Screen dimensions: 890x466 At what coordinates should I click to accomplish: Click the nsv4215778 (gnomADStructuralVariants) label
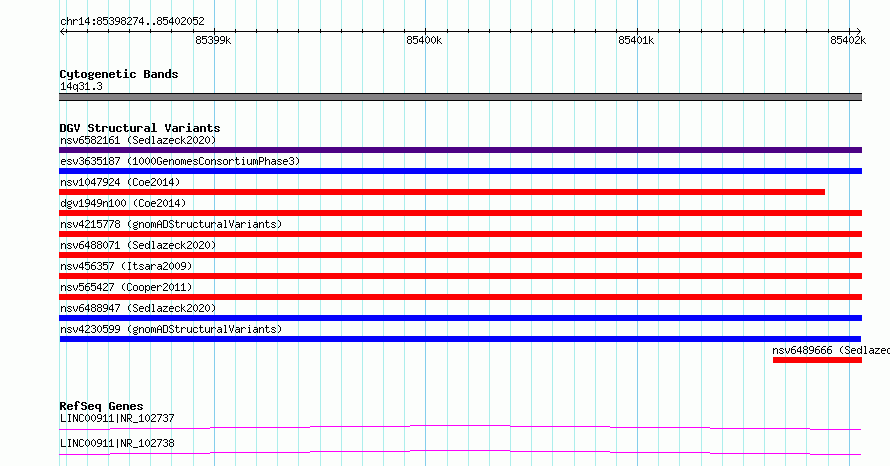[171, 224]
